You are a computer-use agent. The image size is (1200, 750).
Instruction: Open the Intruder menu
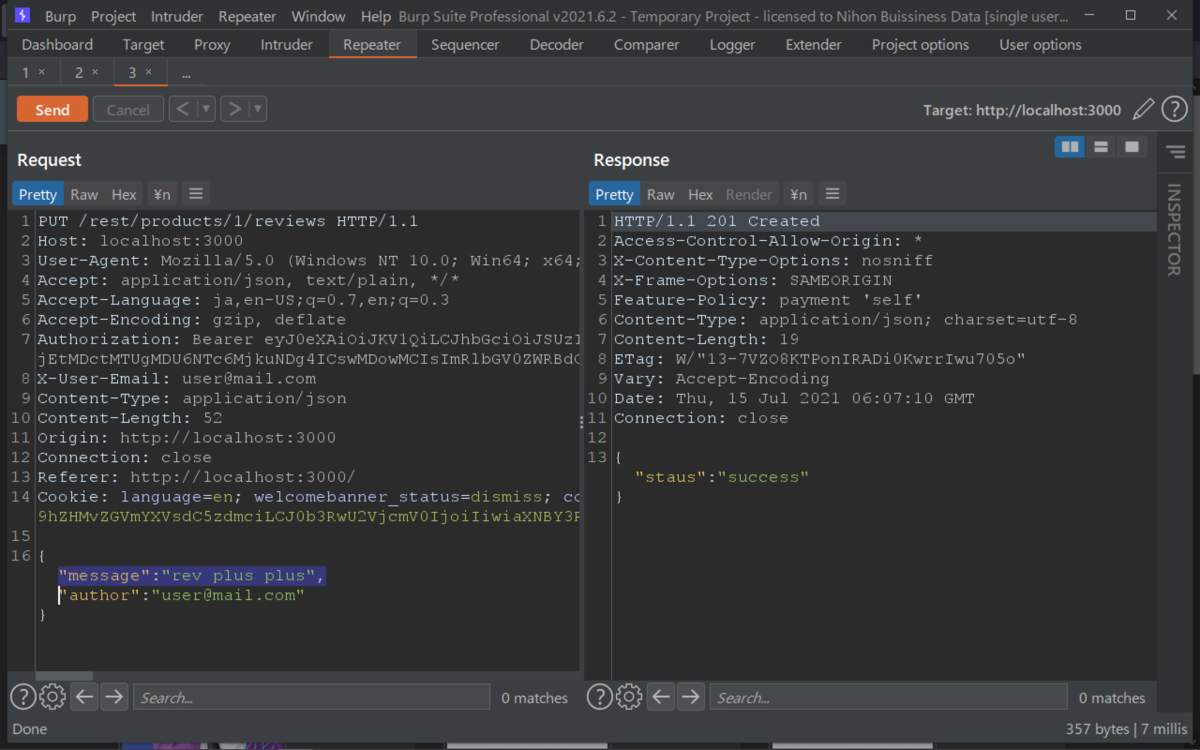click(x=177, y=16)
